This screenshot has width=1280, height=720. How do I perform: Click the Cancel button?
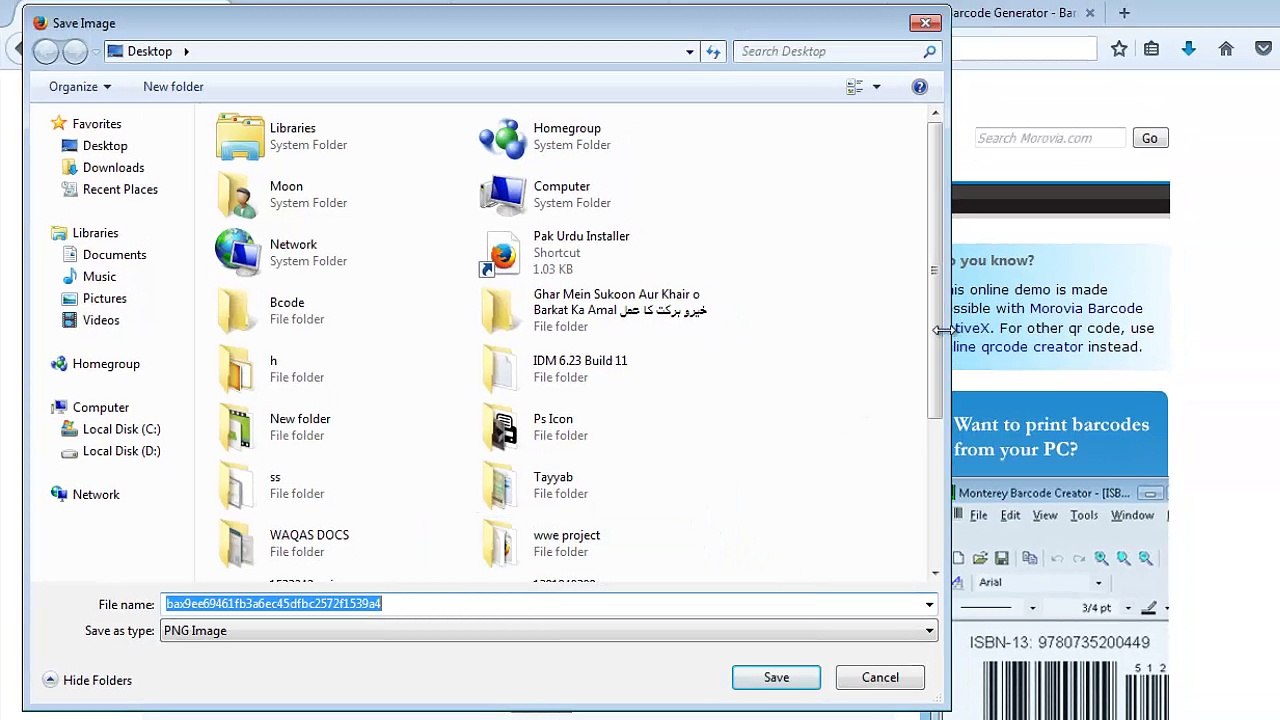(880, 678)
